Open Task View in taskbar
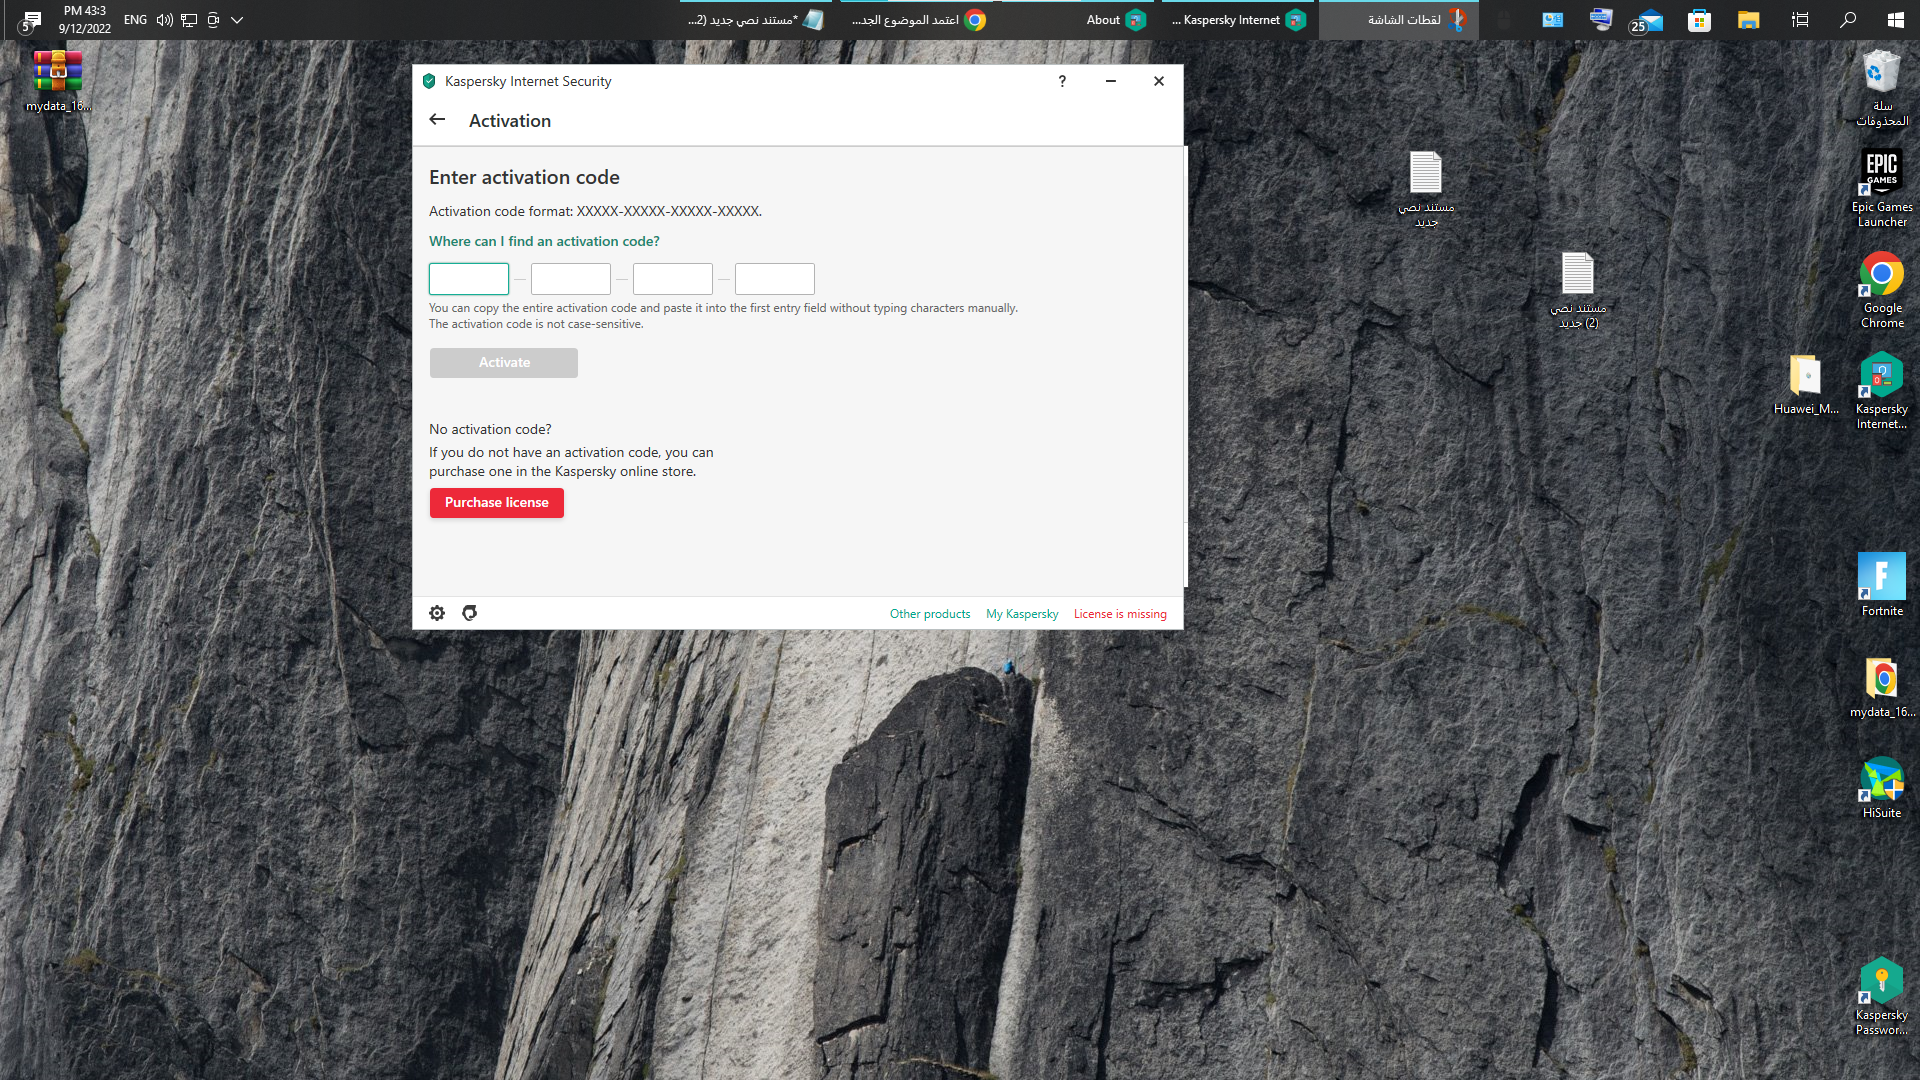Screen dimensions: 1920x1080 point(1800,20)
